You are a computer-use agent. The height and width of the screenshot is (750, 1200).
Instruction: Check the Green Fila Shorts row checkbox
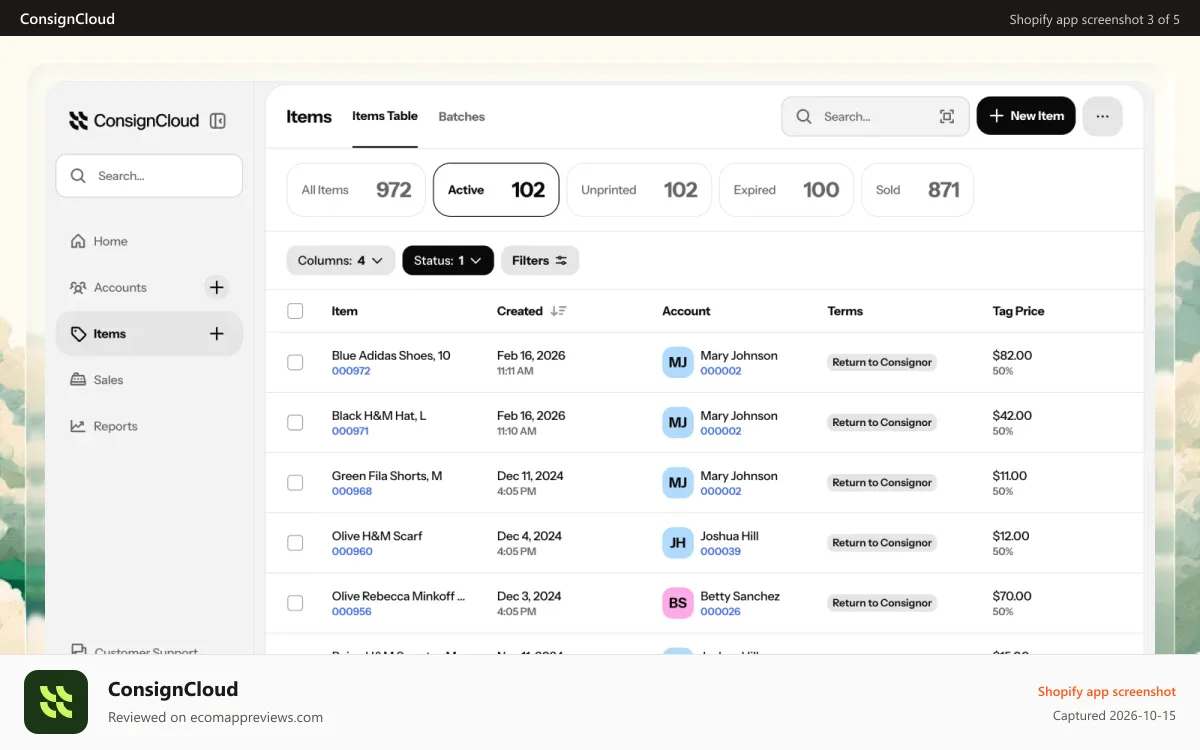[295, 482]
